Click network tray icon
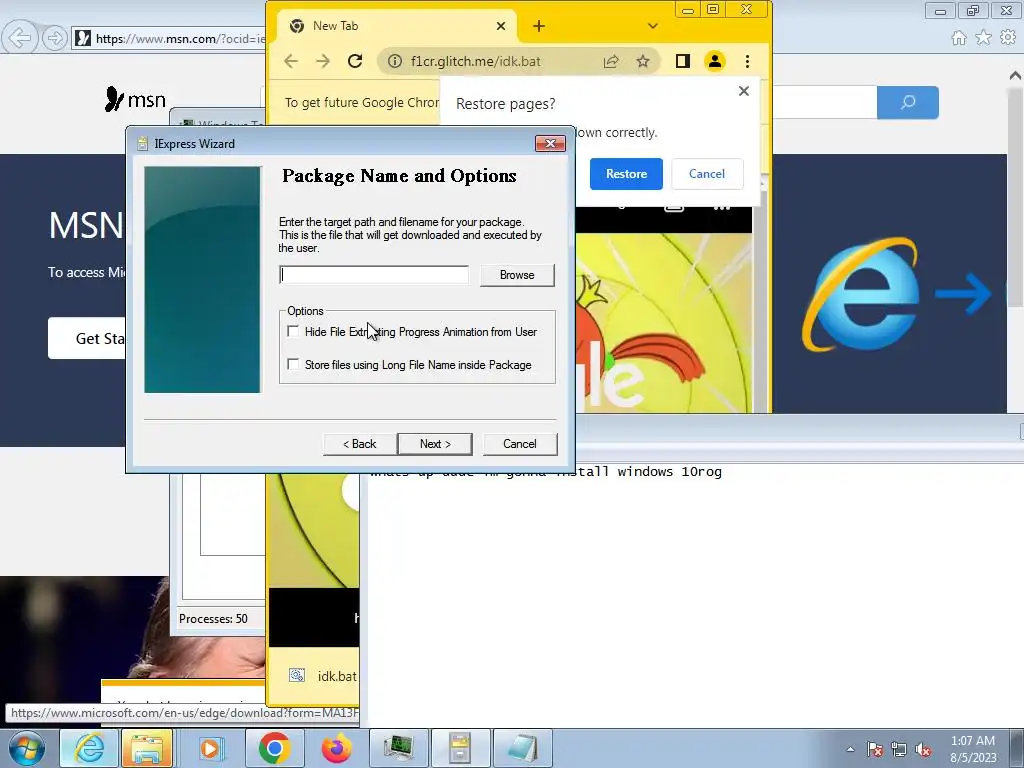 pyautogui.click(x=899, y=749)
